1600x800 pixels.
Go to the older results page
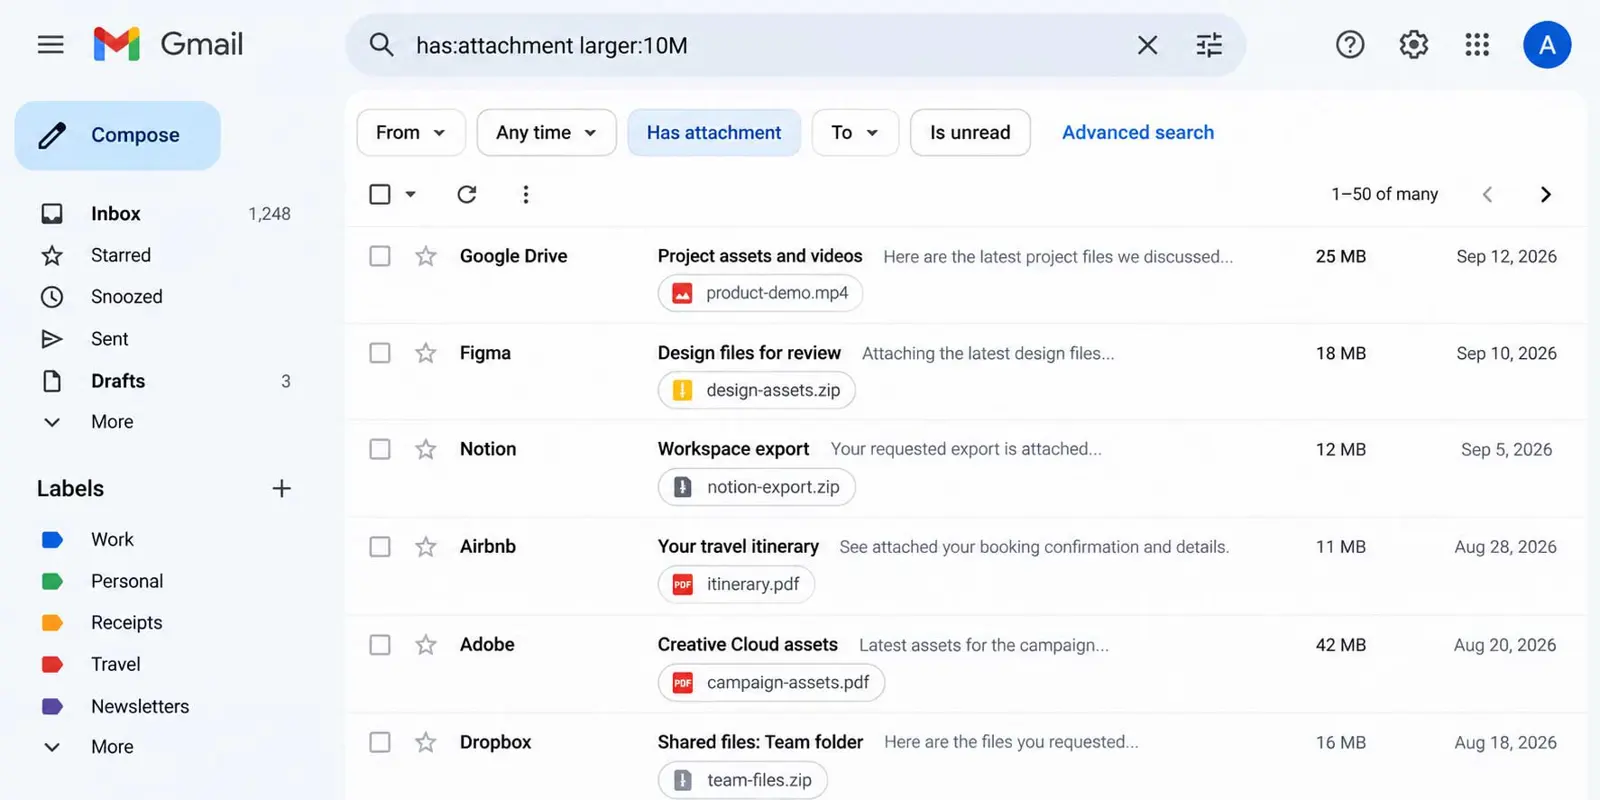tap(1545, 194)
